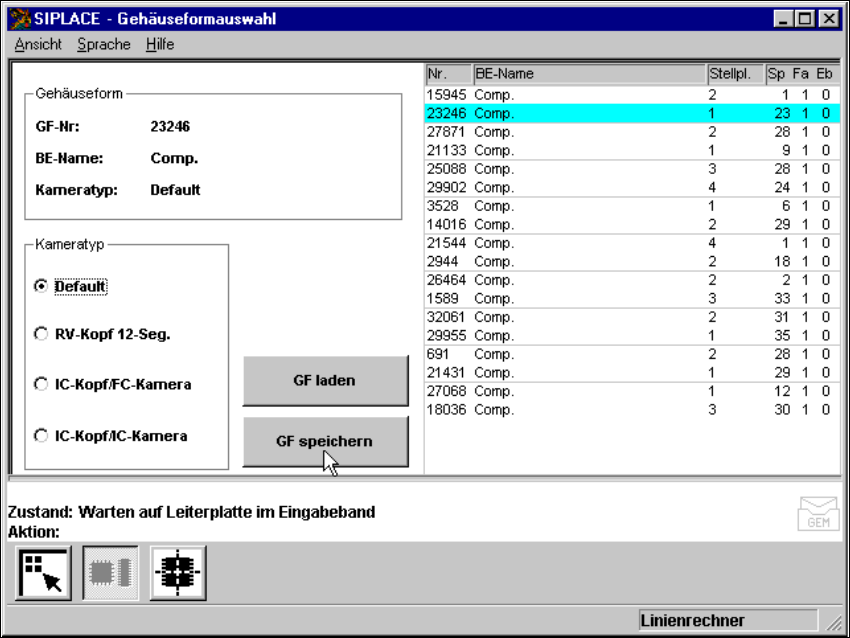Viewport: 850px width, 638px height.
Task: Click the GEM envelope icon
Action: click(x=816, y=515)
